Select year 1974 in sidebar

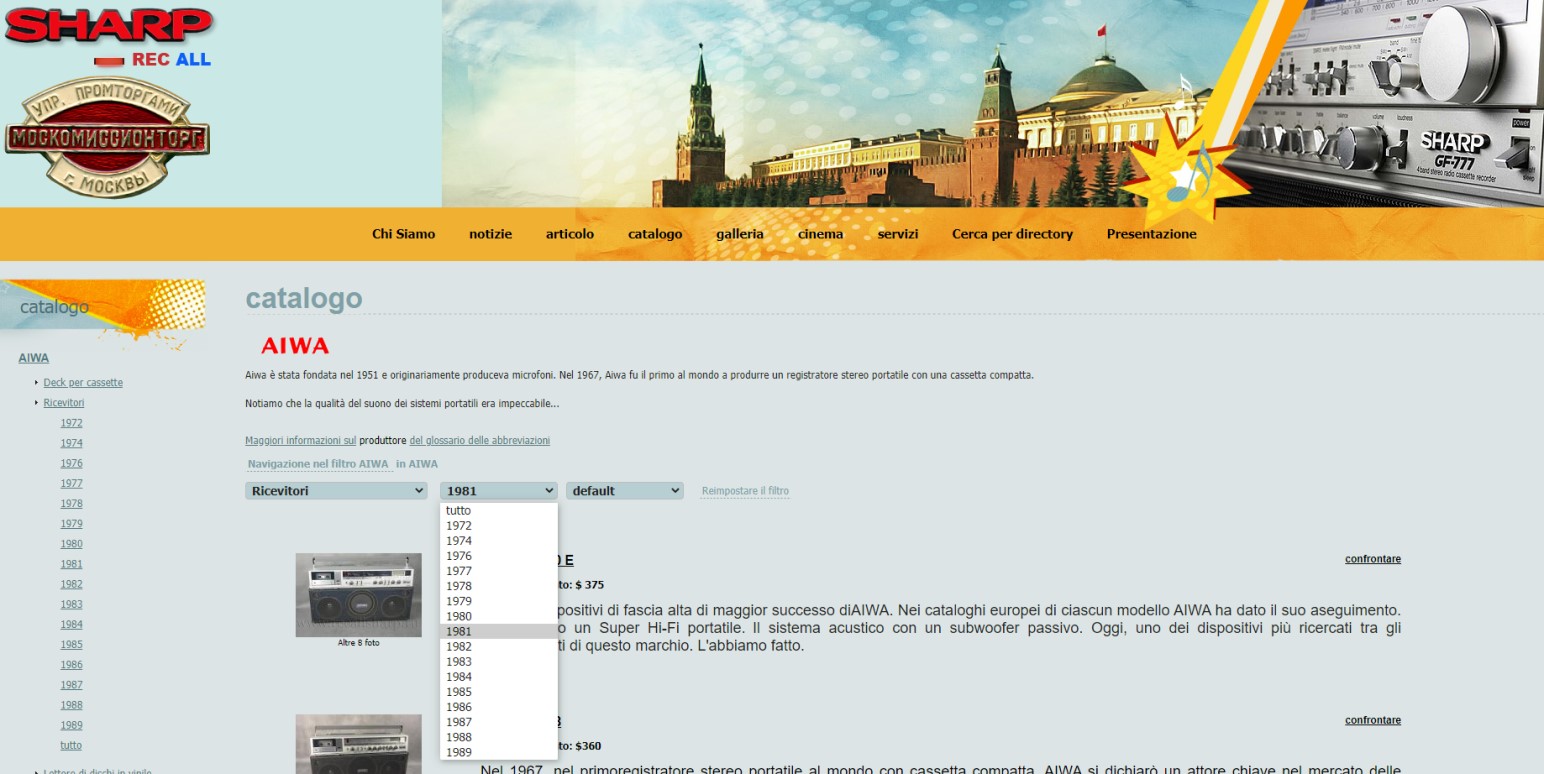71,443
